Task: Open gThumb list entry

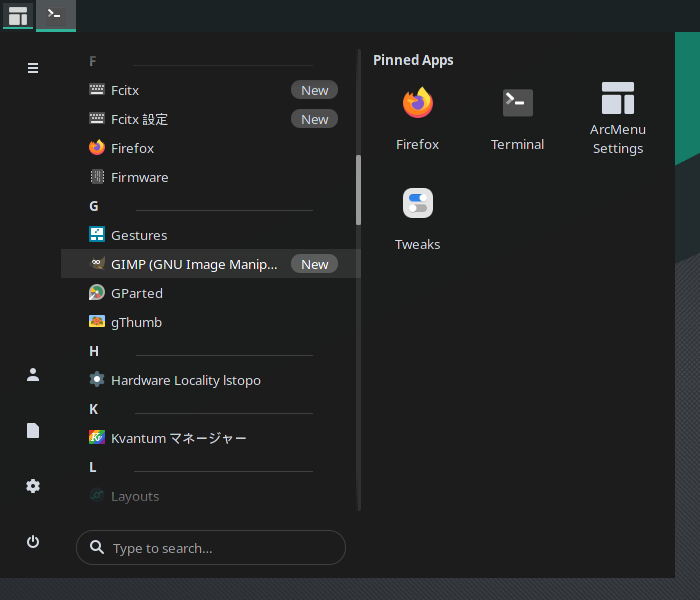Action: pos(211,322)
